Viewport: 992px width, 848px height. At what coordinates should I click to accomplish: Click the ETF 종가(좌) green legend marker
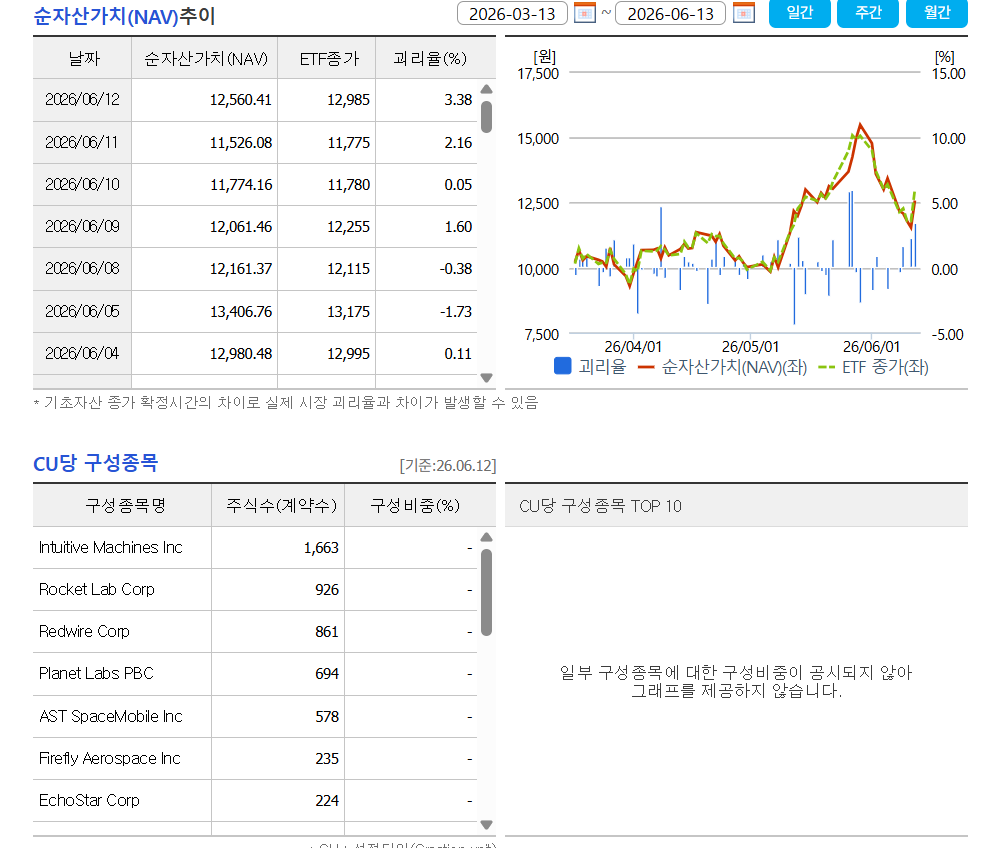826,367
